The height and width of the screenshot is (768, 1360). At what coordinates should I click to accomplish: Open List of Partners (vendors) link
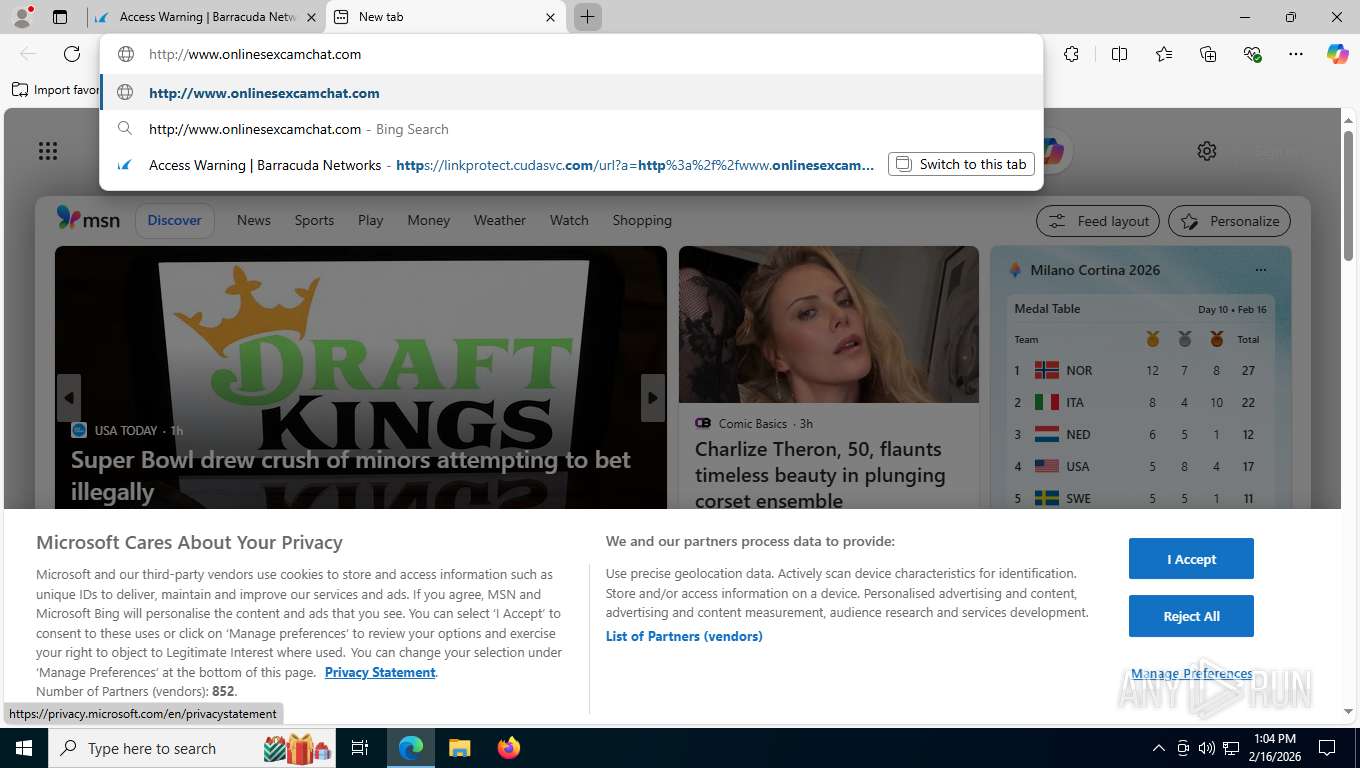[684, 636]
